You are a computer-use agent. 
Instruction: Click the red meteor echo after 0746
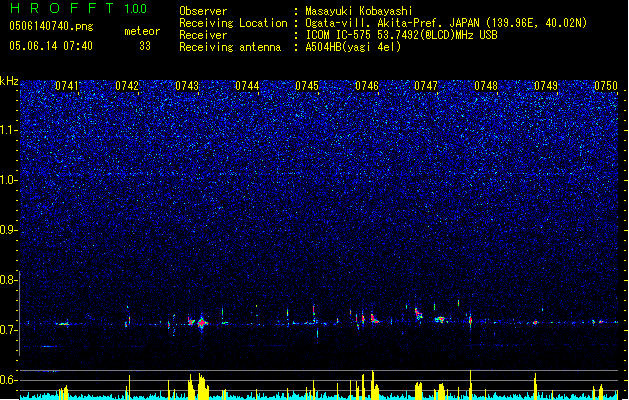pyautogui.click(x=374, y=319)
